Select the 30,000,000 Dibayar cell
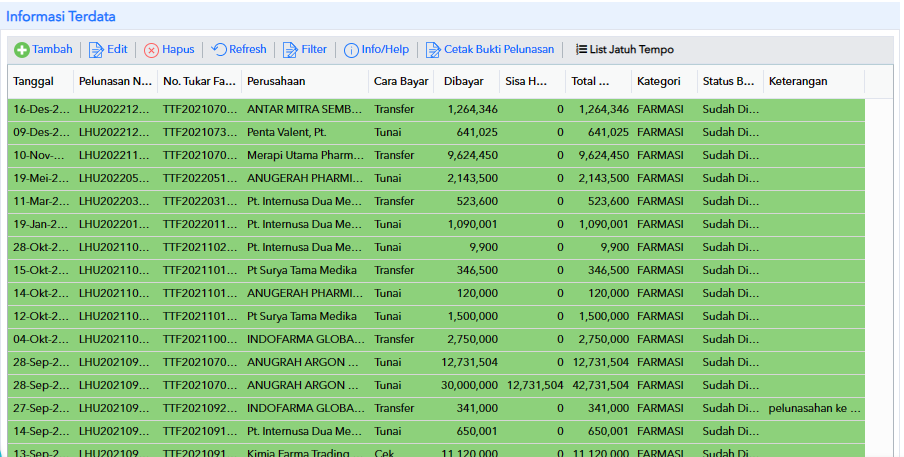 coord(467,386)
